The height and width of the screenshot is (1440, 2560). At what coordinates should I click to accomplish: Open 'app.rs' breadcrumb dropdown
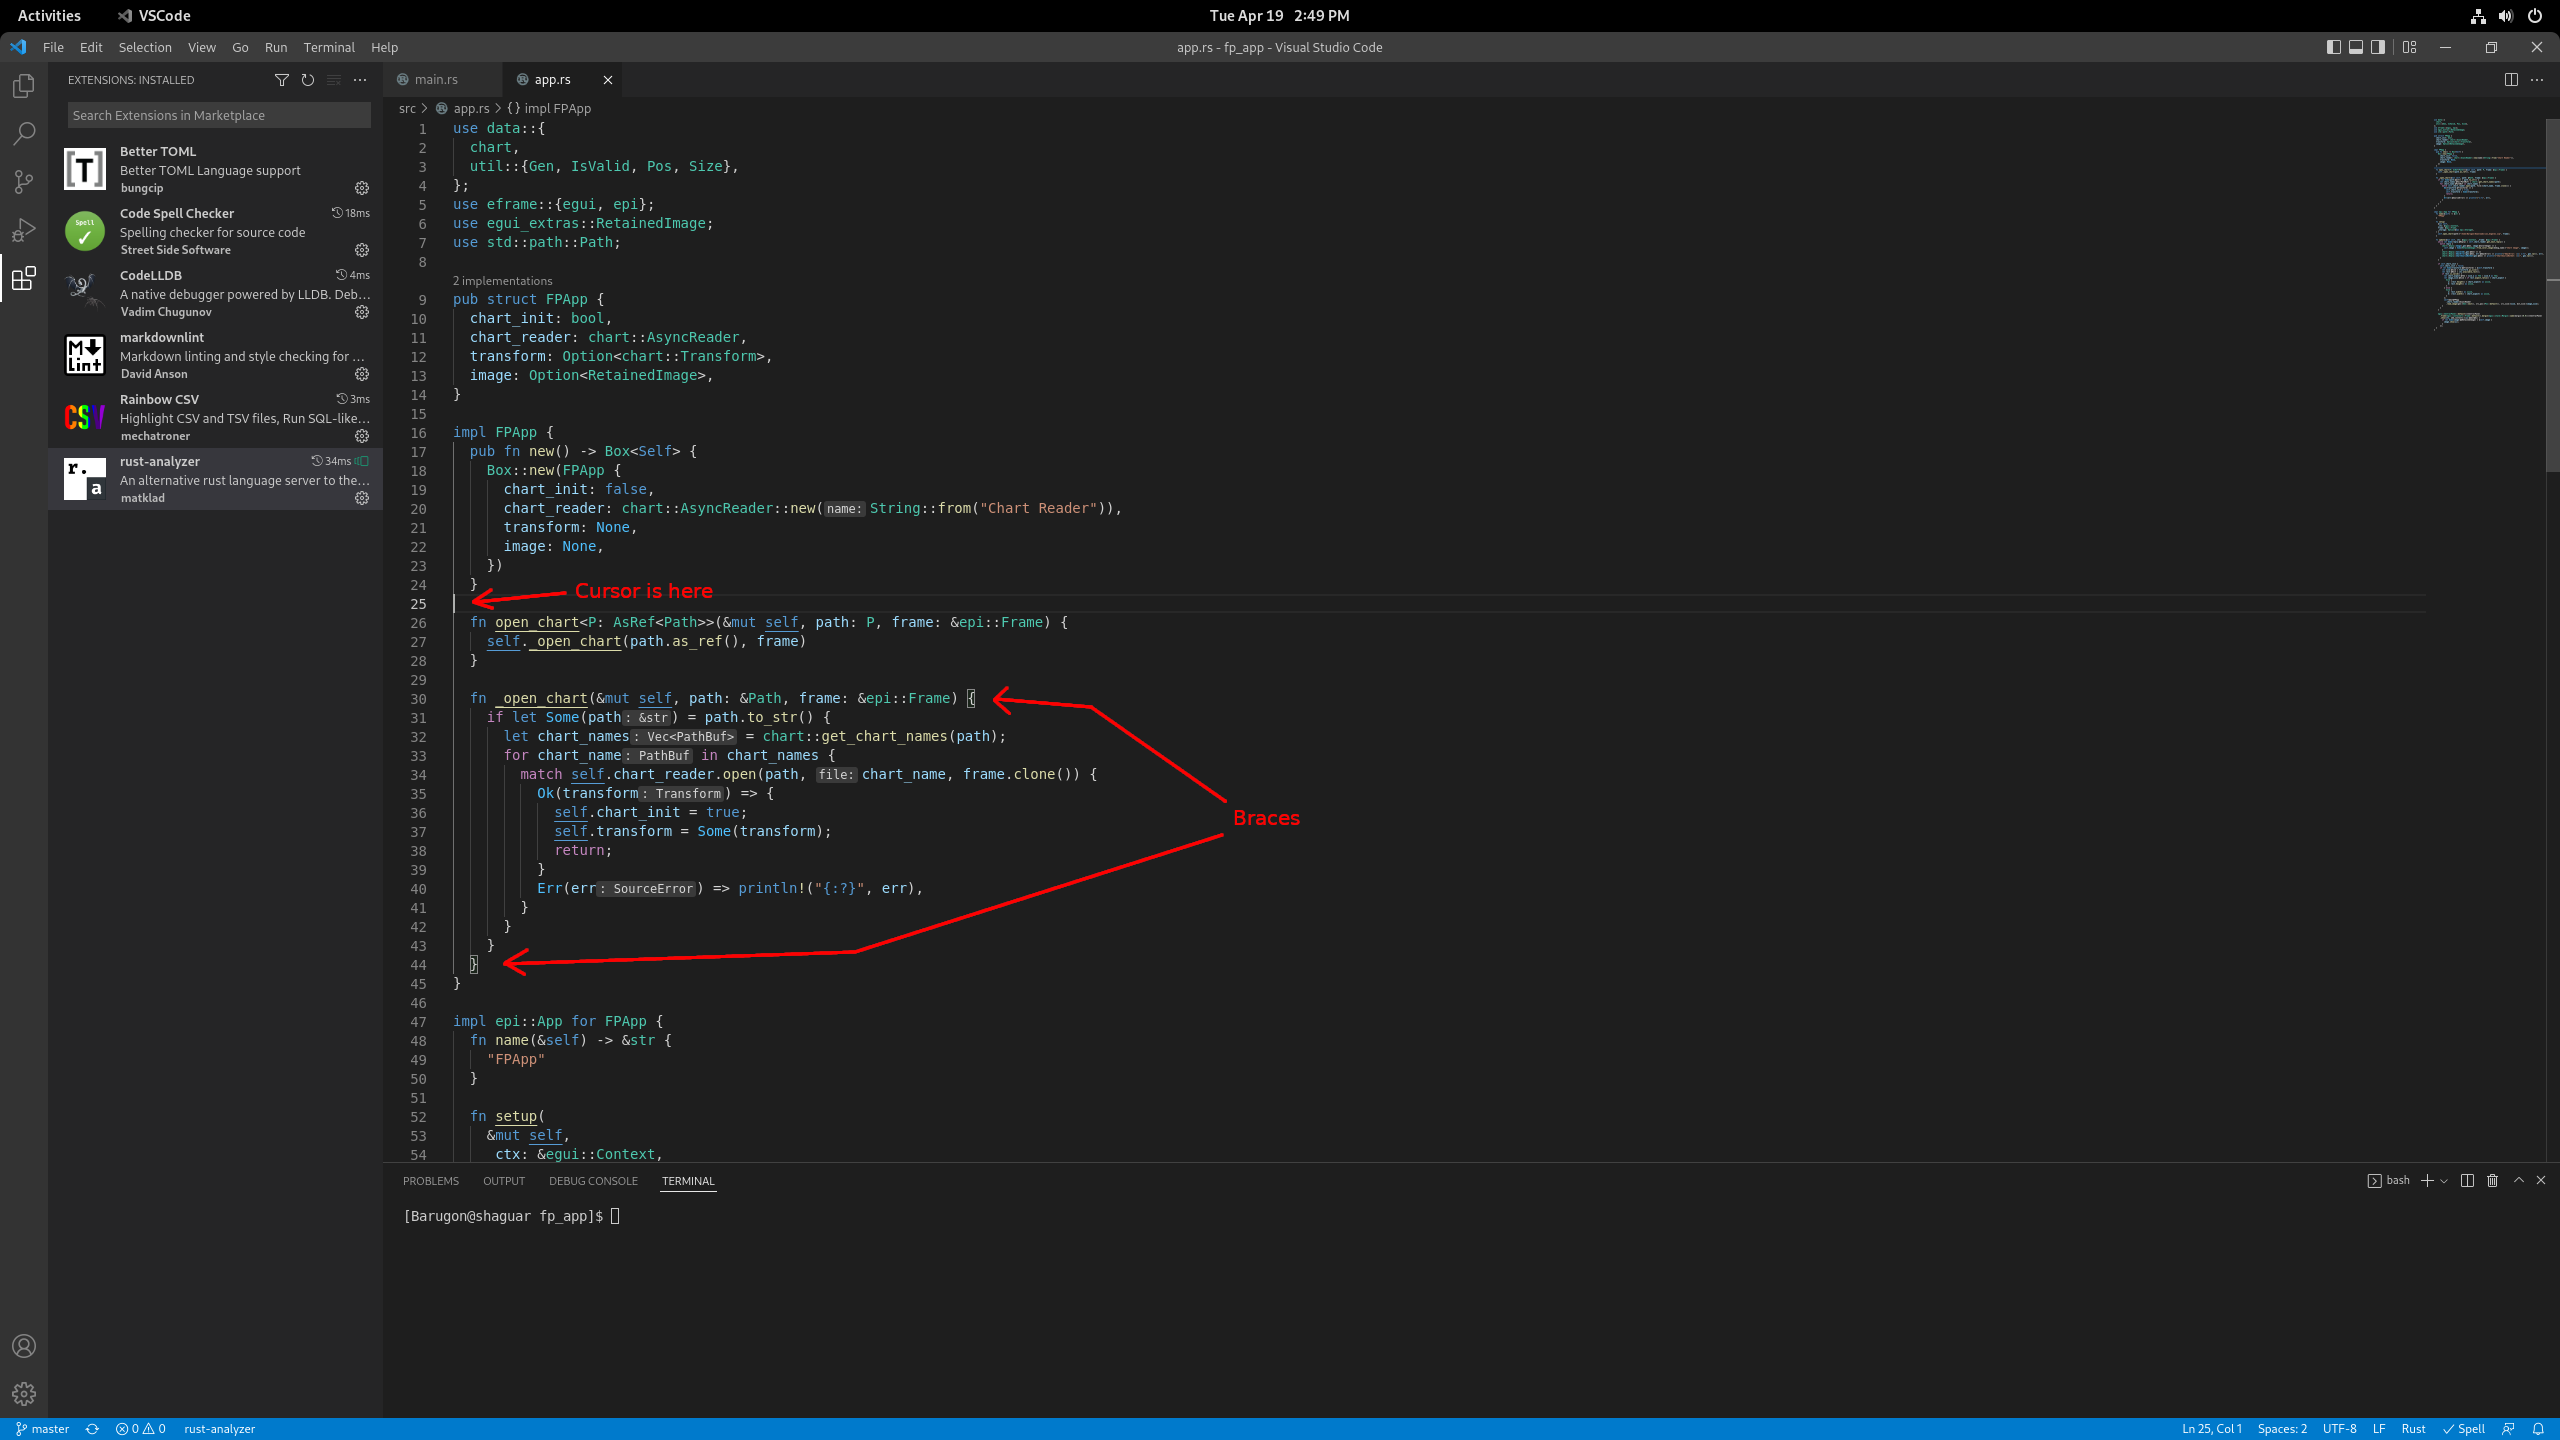click(463, 108)
